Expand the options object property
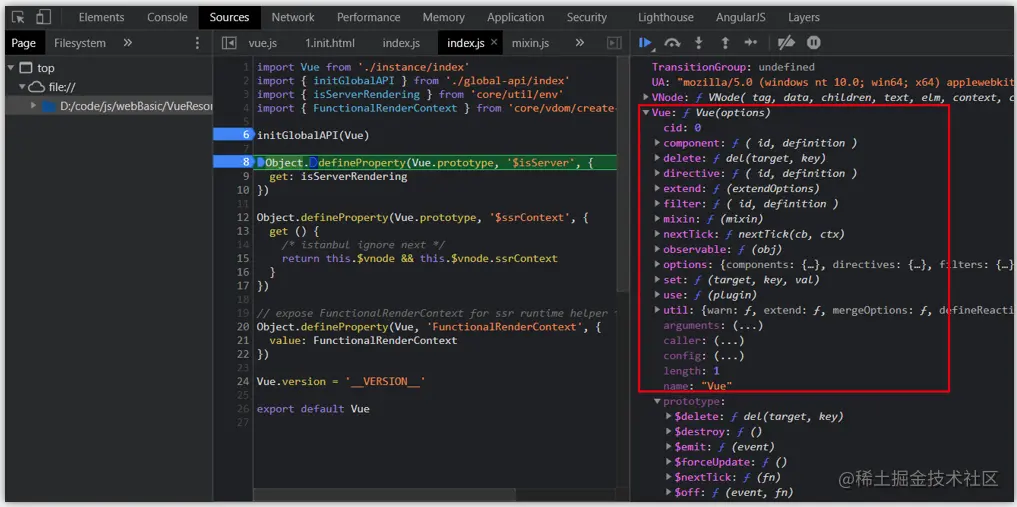 [658, 265]
